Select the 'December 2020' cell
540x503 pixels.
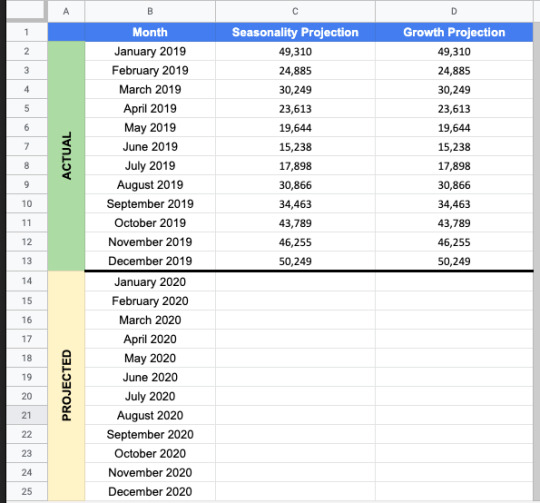[x=150, y=491]
